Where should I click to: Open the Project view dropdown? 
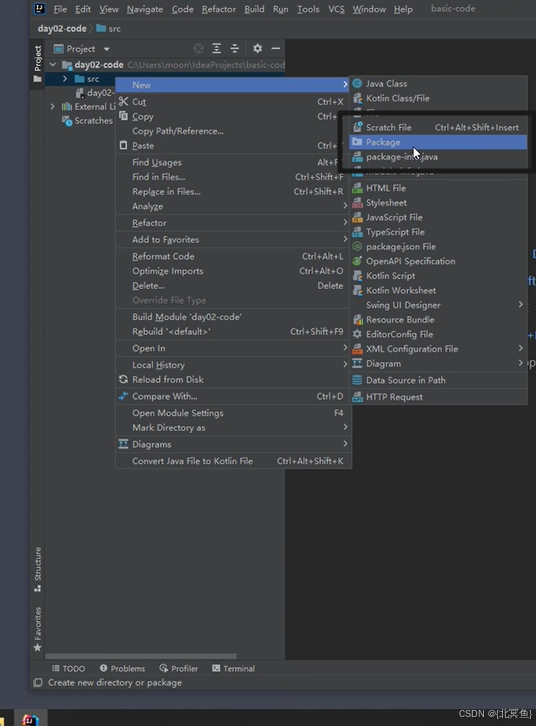click(106, 49)
